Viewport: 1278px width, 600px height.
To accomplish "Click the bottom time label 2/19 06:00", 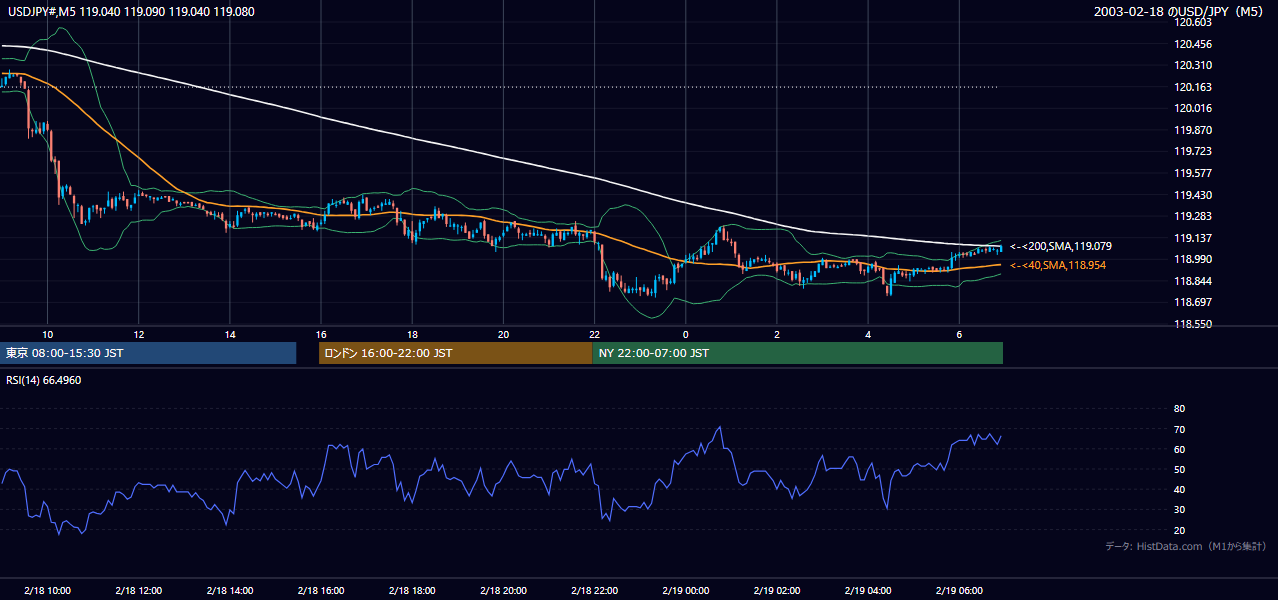I will click(960, 590).
